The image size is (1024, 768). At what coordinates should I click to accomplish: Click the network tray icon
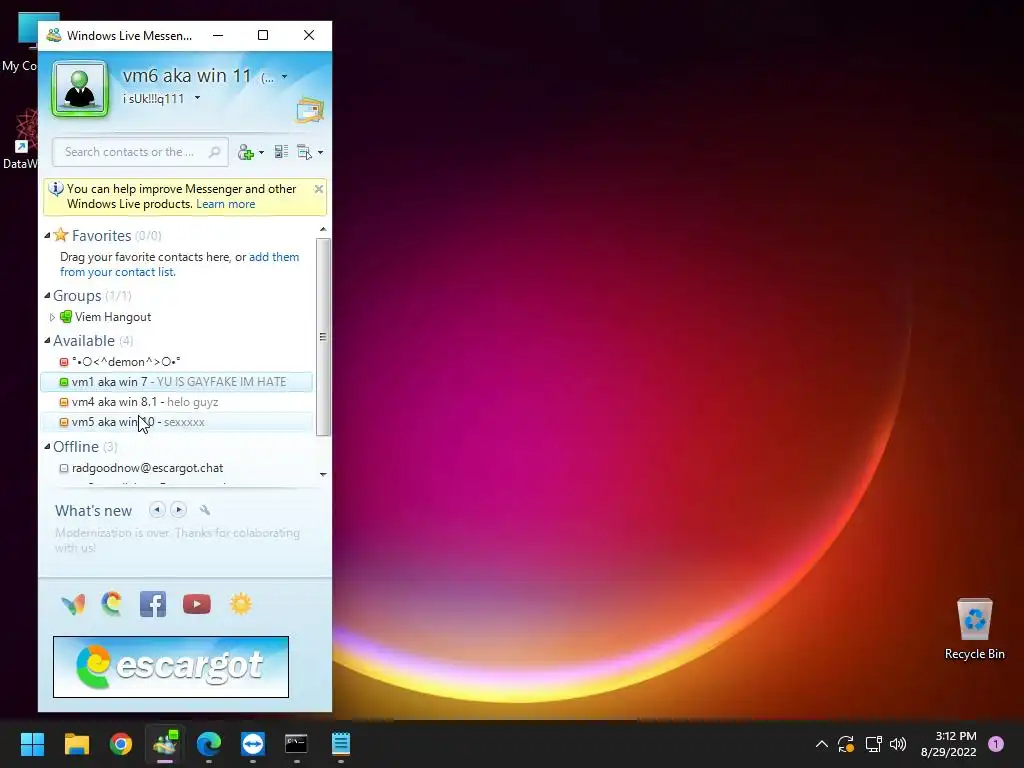pos(873,744)
